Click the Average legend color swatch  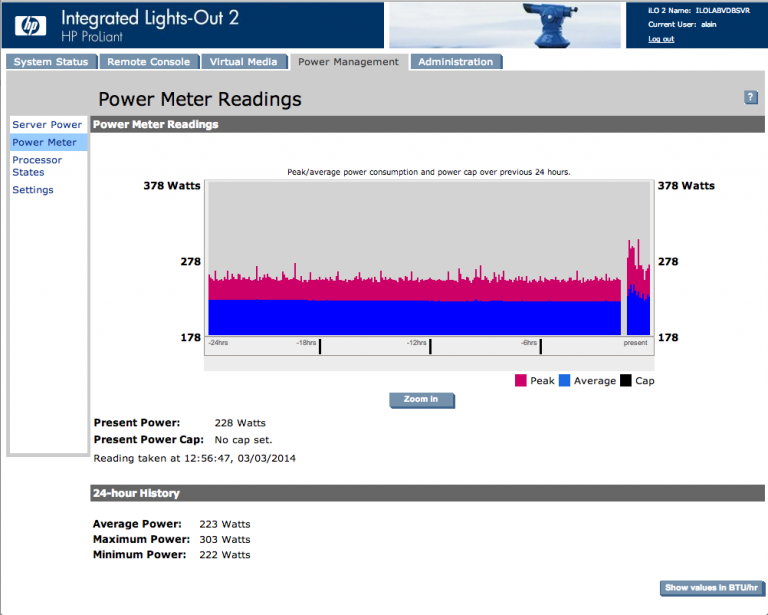click(564, 380)
